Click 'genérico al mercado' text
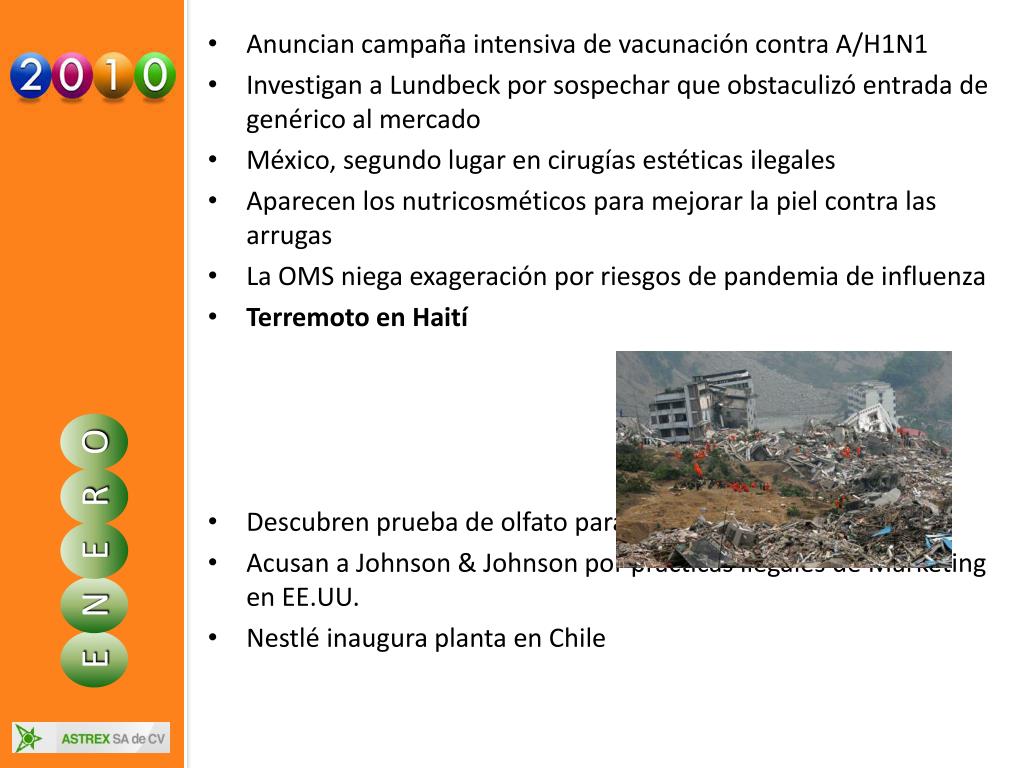 [363, 120]
